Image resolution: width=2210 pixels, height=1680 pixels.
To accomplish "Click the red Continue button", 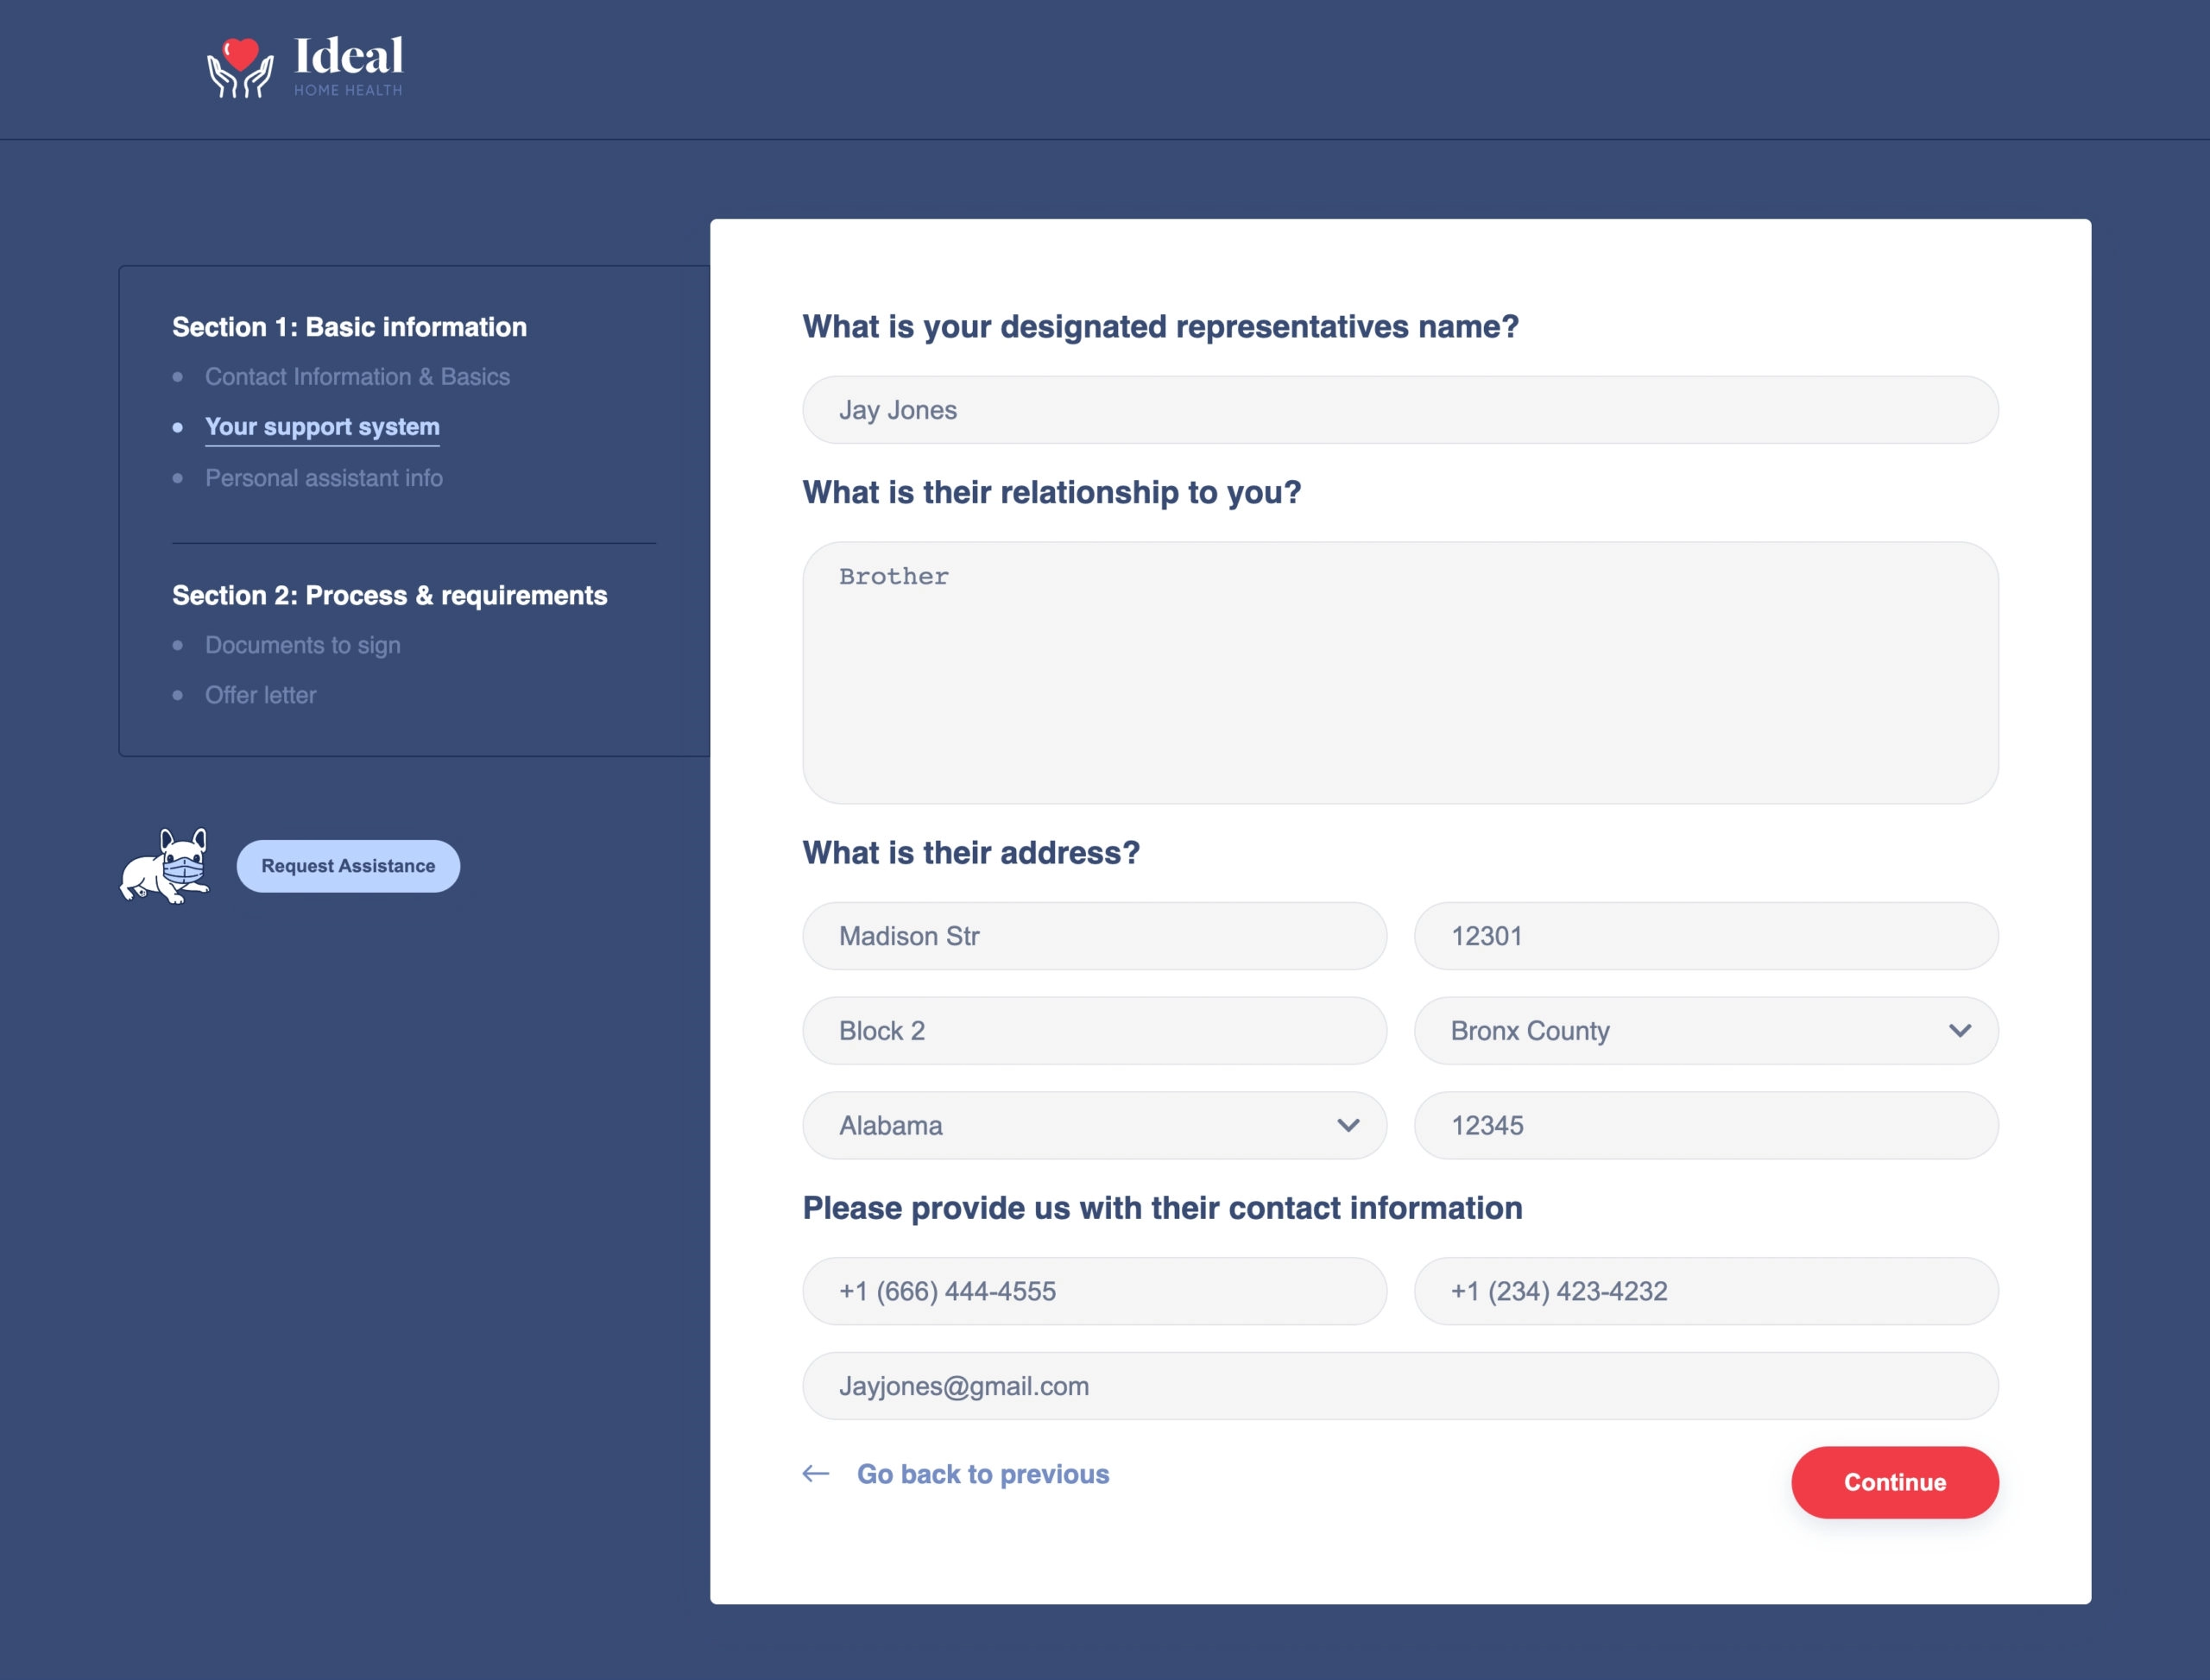I will pyautogui.click(x=1895, y=1482).
